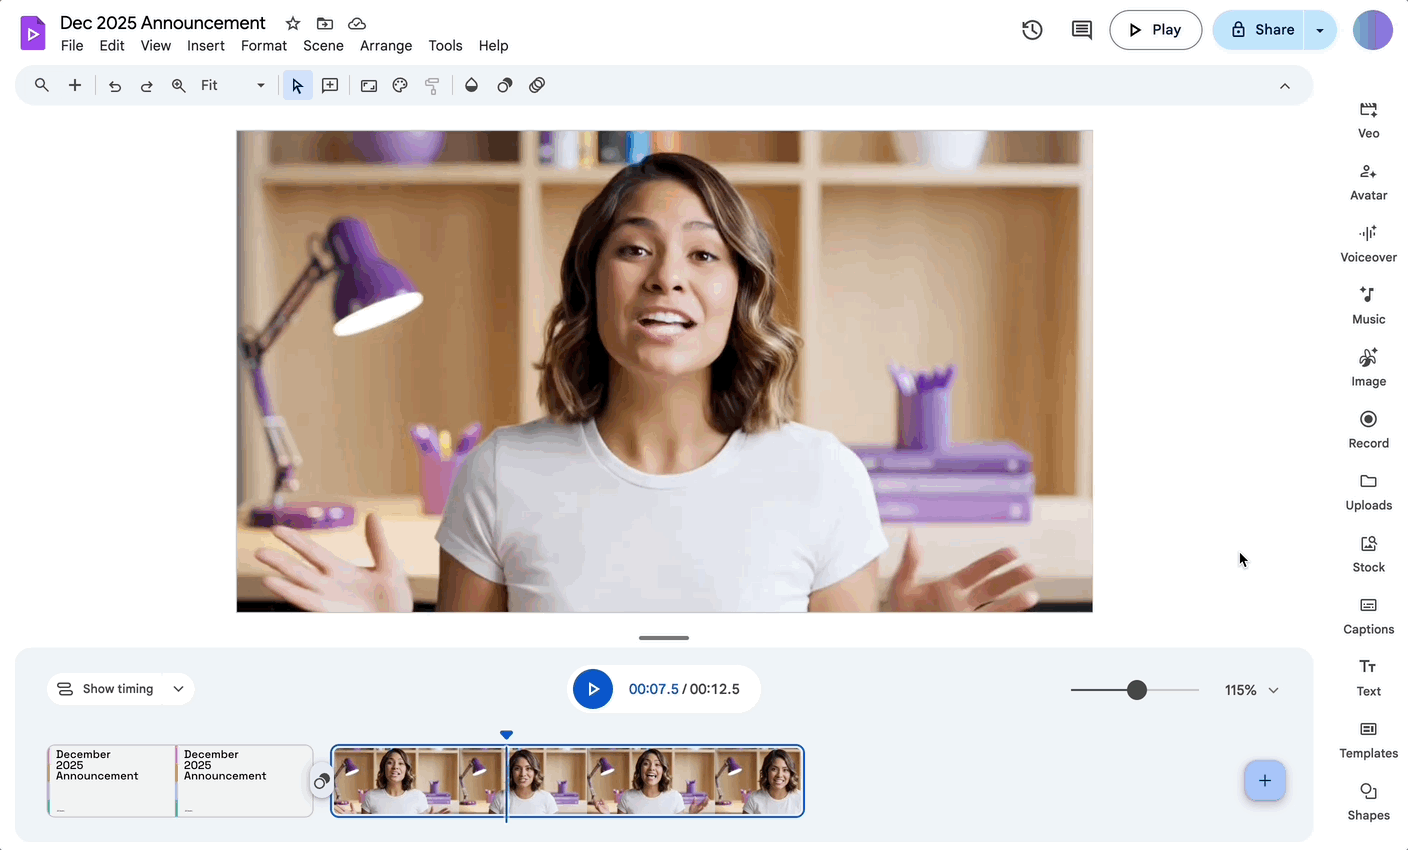The height and width of the screenshot is (850, 1408).
Task: Add Music from the sidebar
Action: coord(1368,305)
